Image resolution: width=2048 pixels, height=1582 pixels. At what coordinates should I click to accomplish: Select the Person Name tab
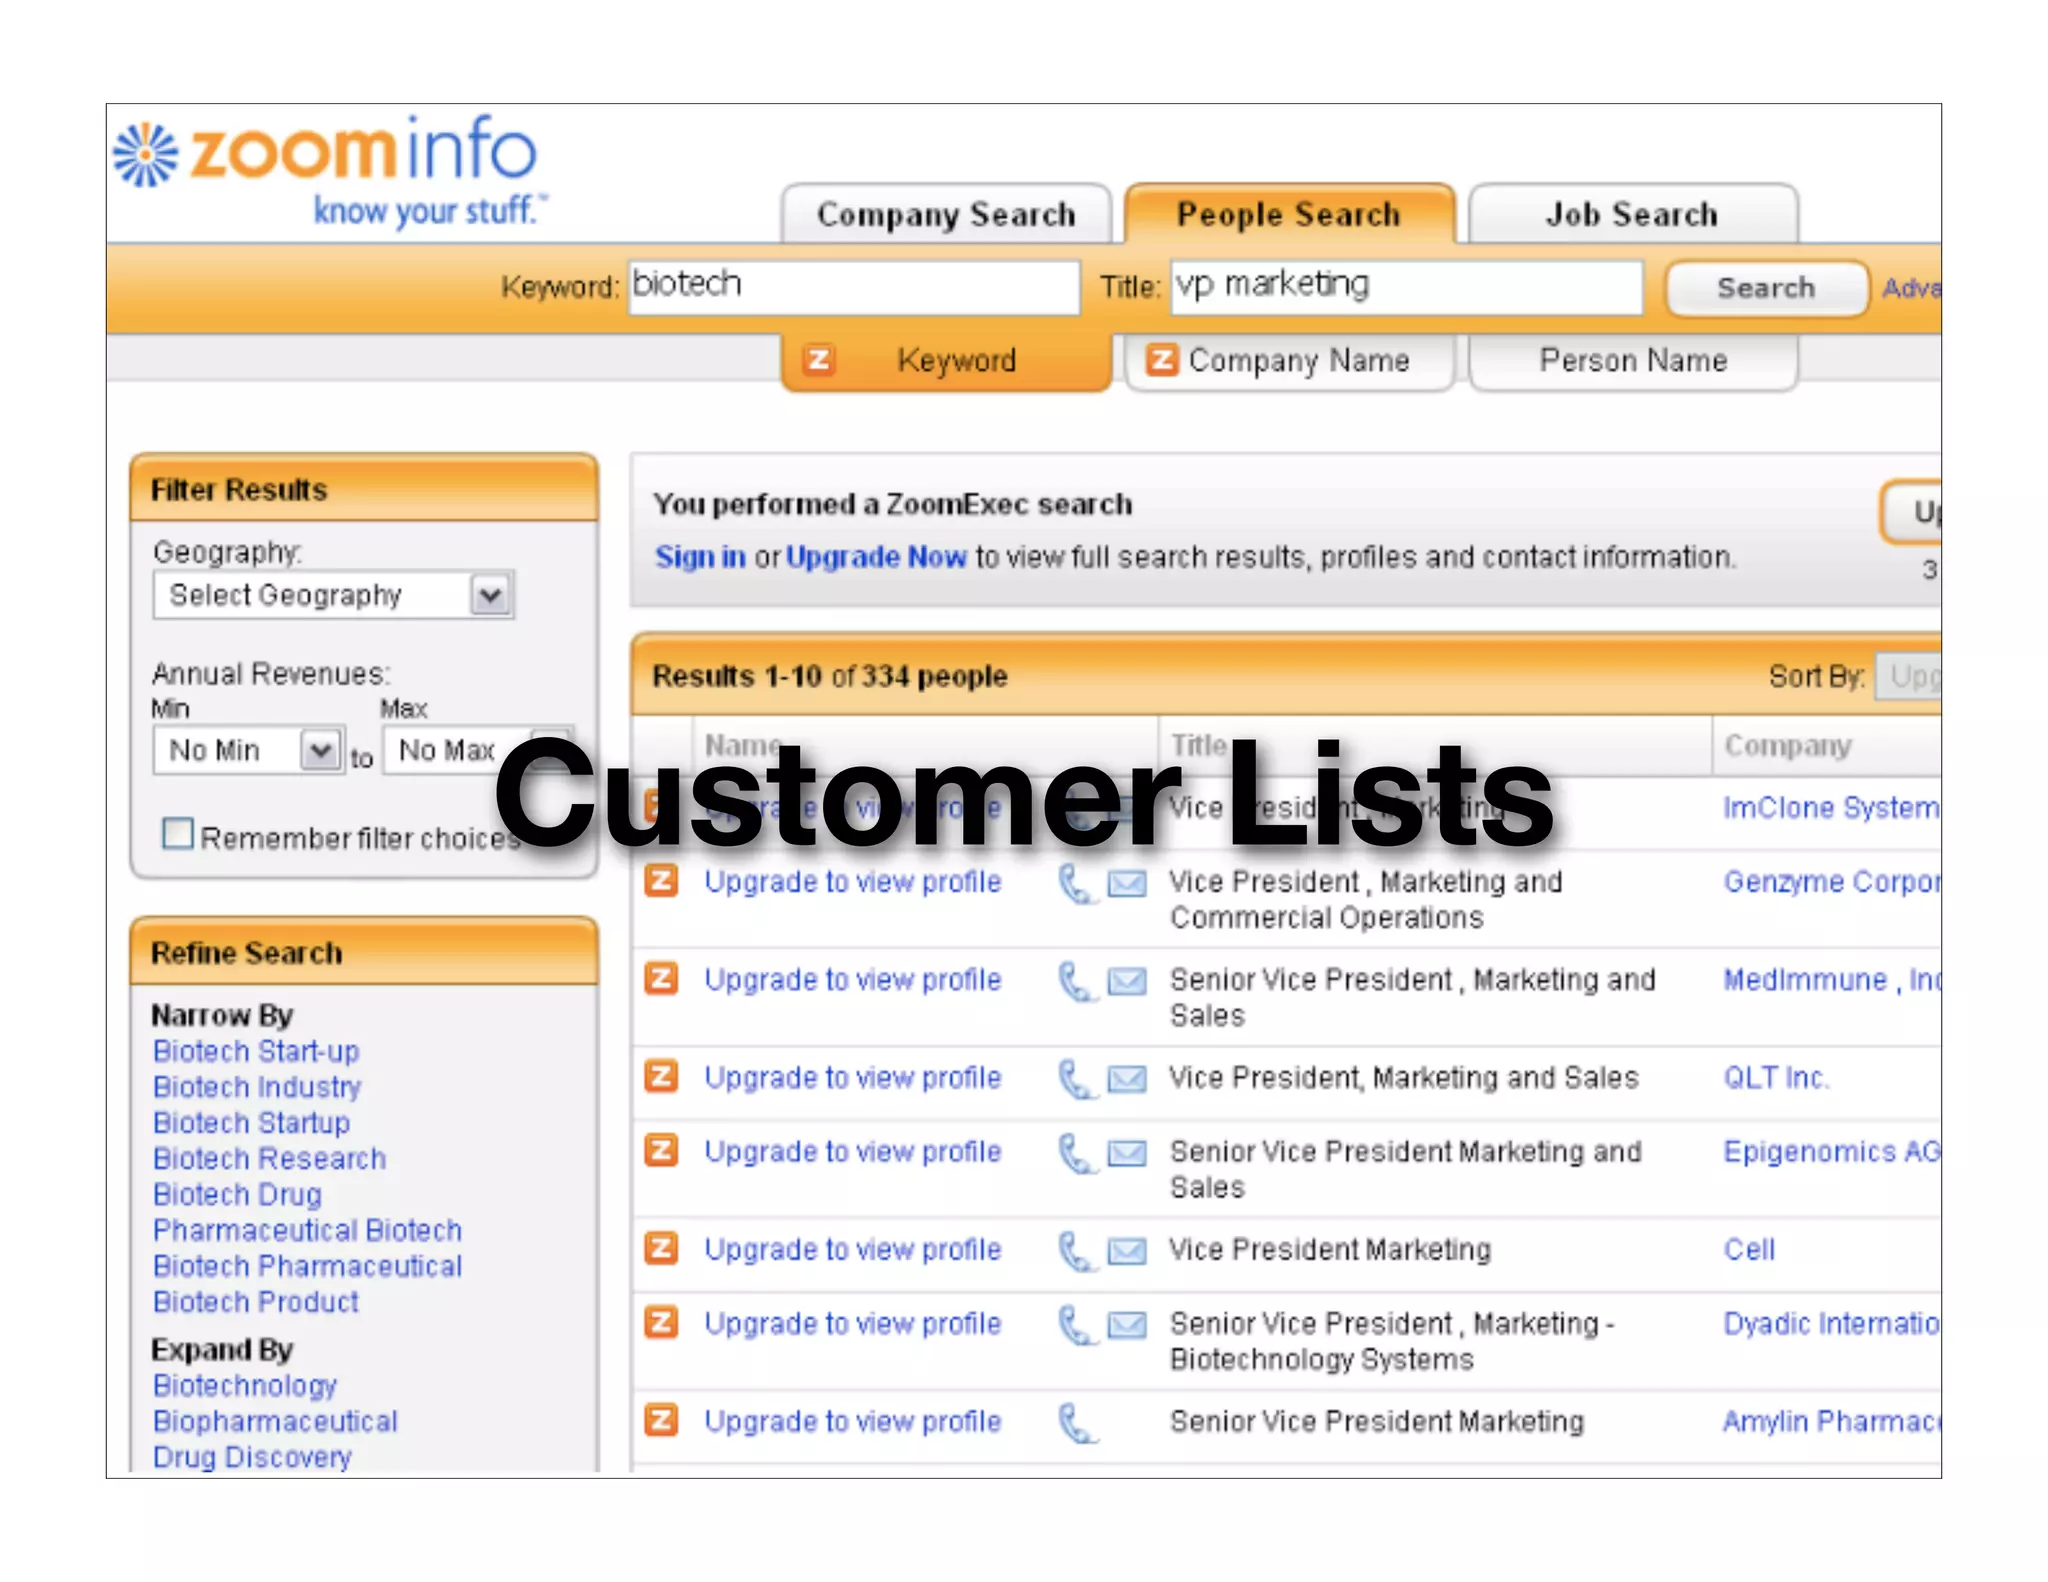1632,360
